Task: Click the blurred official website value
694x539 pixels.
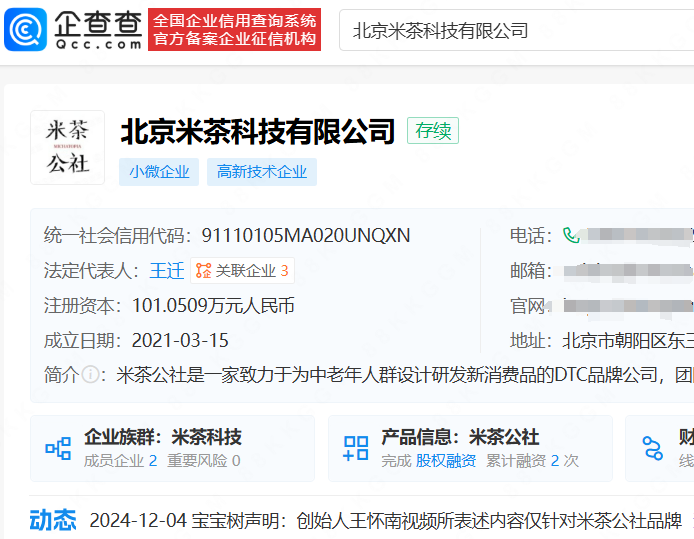Action: pos(628,306)
